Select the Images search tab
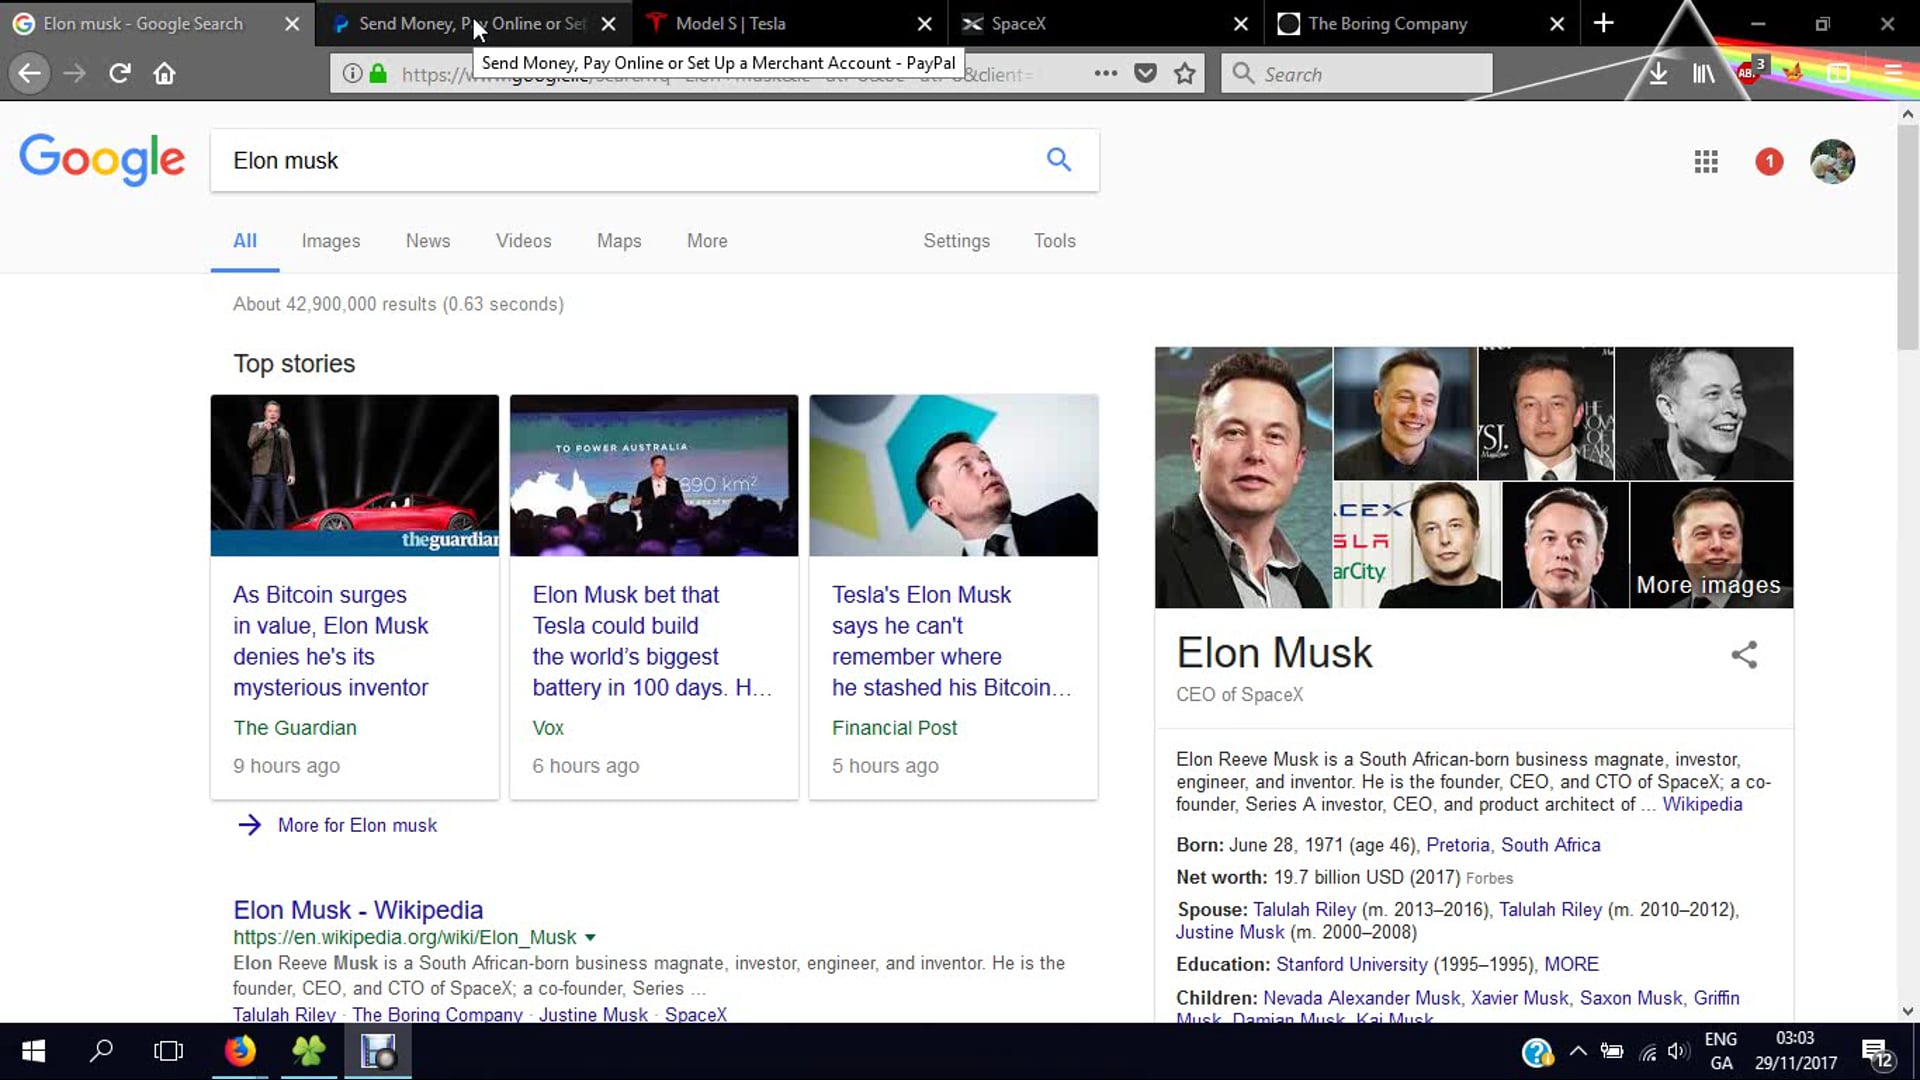 (331, 241)
